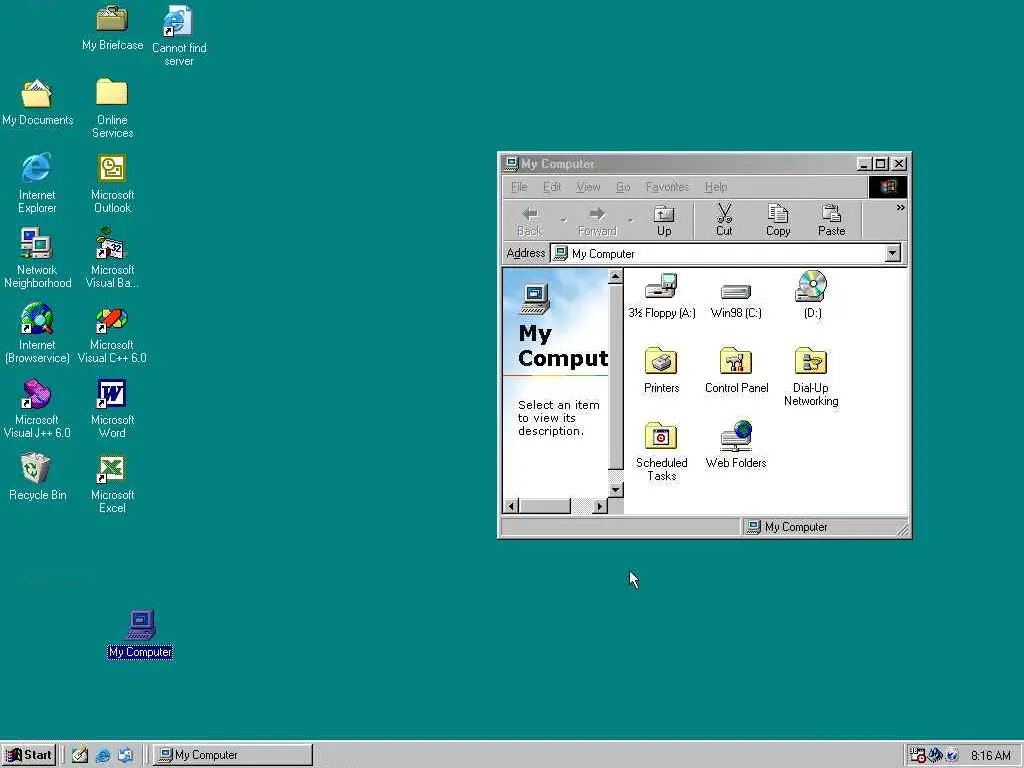The width and height of the screenshot is (1024, 768).
Task: Select the Microsoft Excel shortcut
Action: (112, 483)
